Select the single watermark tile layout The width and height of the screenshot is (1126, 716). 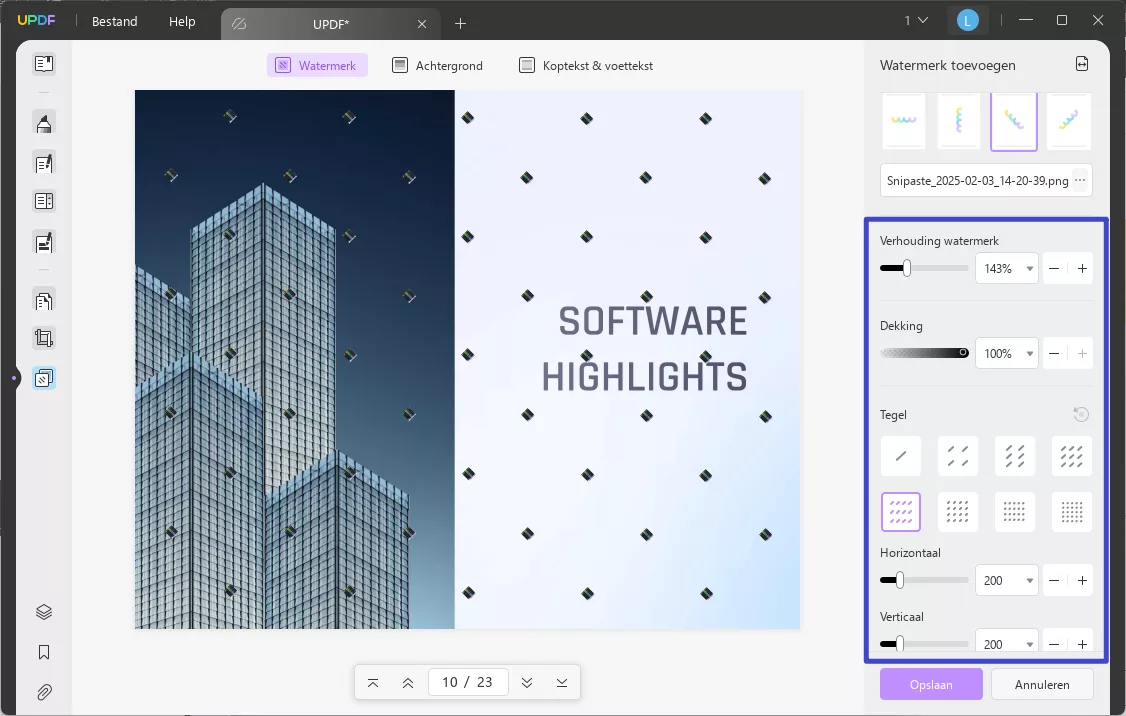[900, 456]
